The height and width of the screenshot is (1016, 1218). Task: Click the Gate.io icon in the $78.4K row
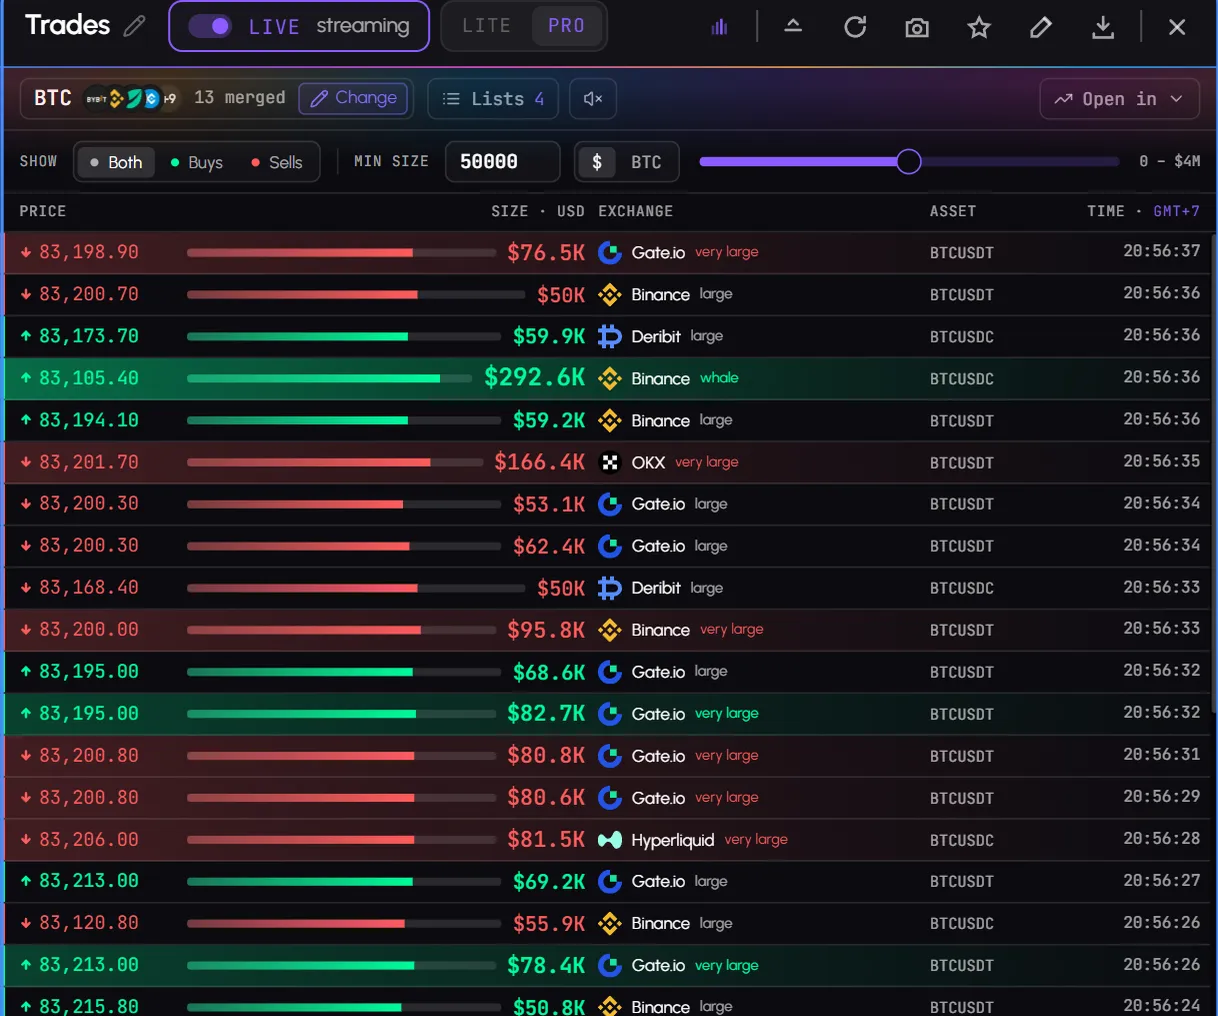pyautogui.click(x=610, y=966)
